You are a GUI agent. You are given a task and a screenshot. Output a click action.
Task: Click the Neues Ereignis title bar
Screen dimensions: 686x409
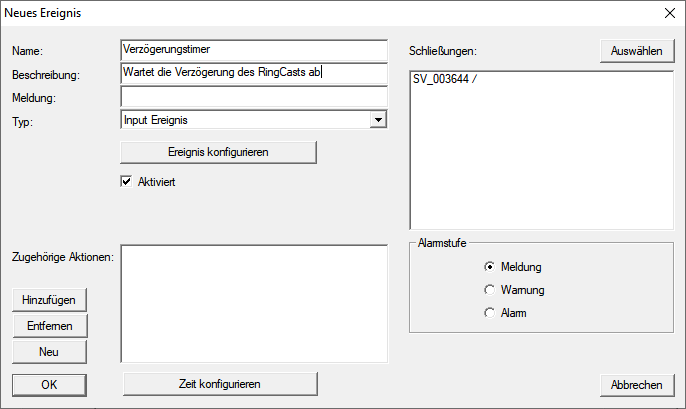pos(300,14)
